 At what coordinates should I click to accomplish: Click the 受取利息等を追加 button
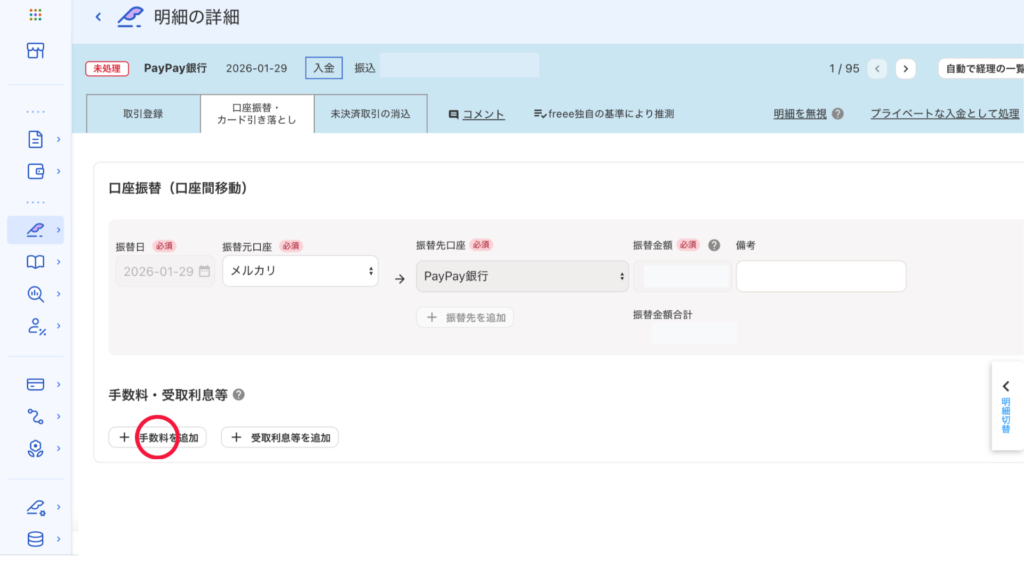click(x=280, y=437)
